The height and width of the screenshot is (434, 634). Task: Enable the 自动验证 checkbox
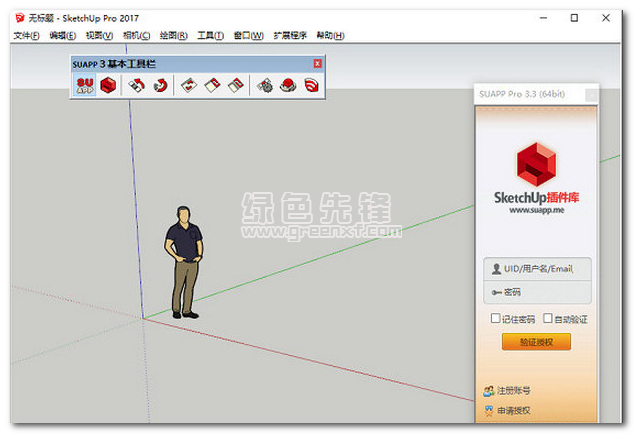547,318
